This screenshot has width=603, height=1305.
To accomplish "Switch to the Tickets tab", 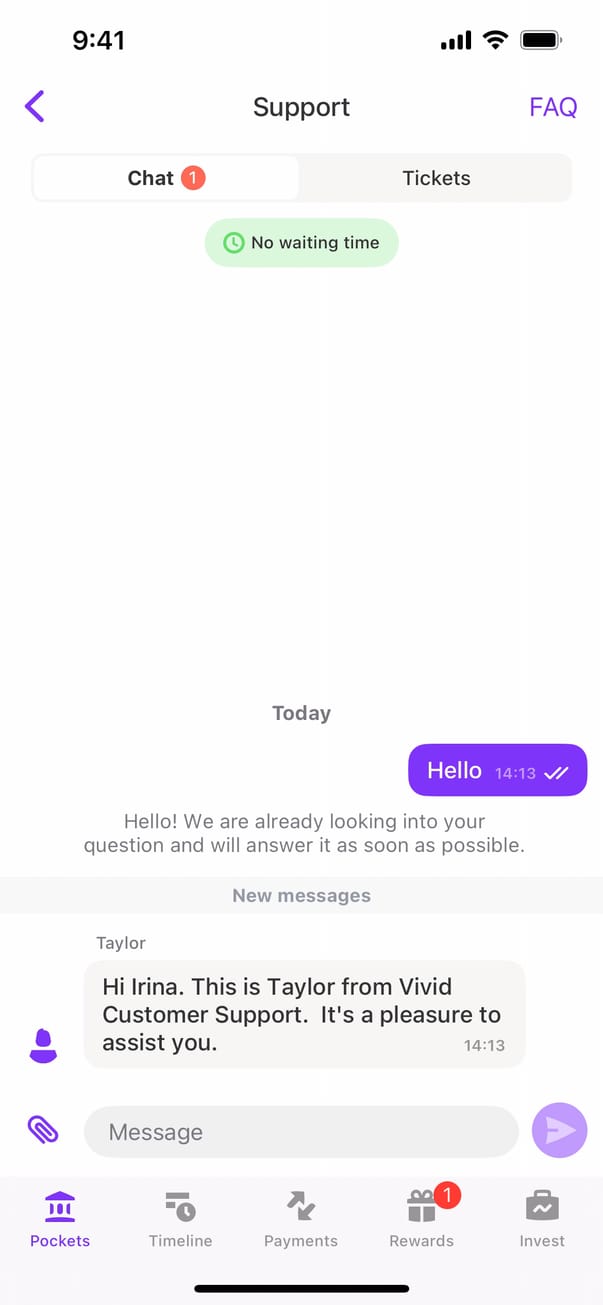I will (x=436, y=178).
